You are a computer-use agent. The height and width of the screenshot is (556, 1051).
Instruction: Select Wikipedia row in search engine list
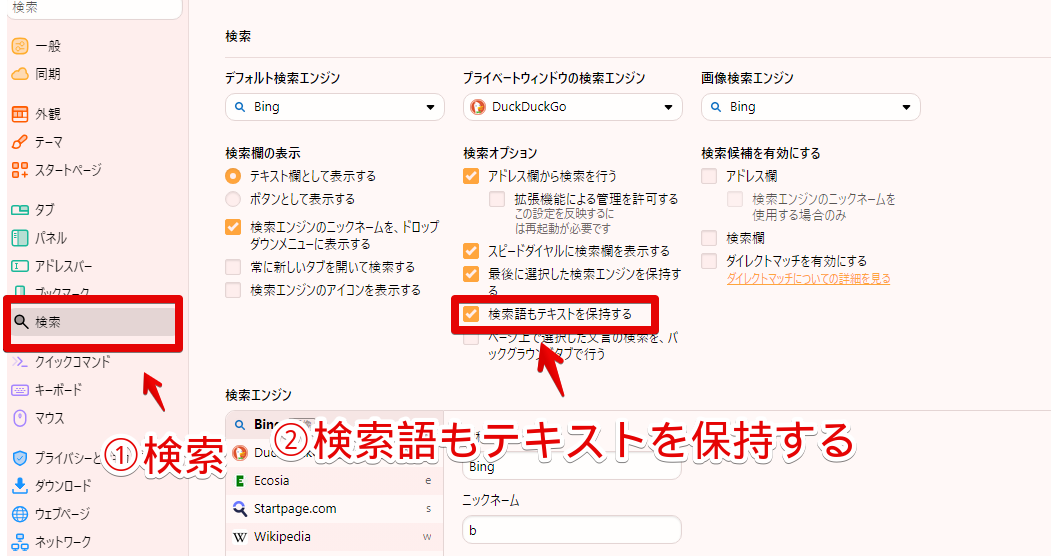(x=334, y=537)
